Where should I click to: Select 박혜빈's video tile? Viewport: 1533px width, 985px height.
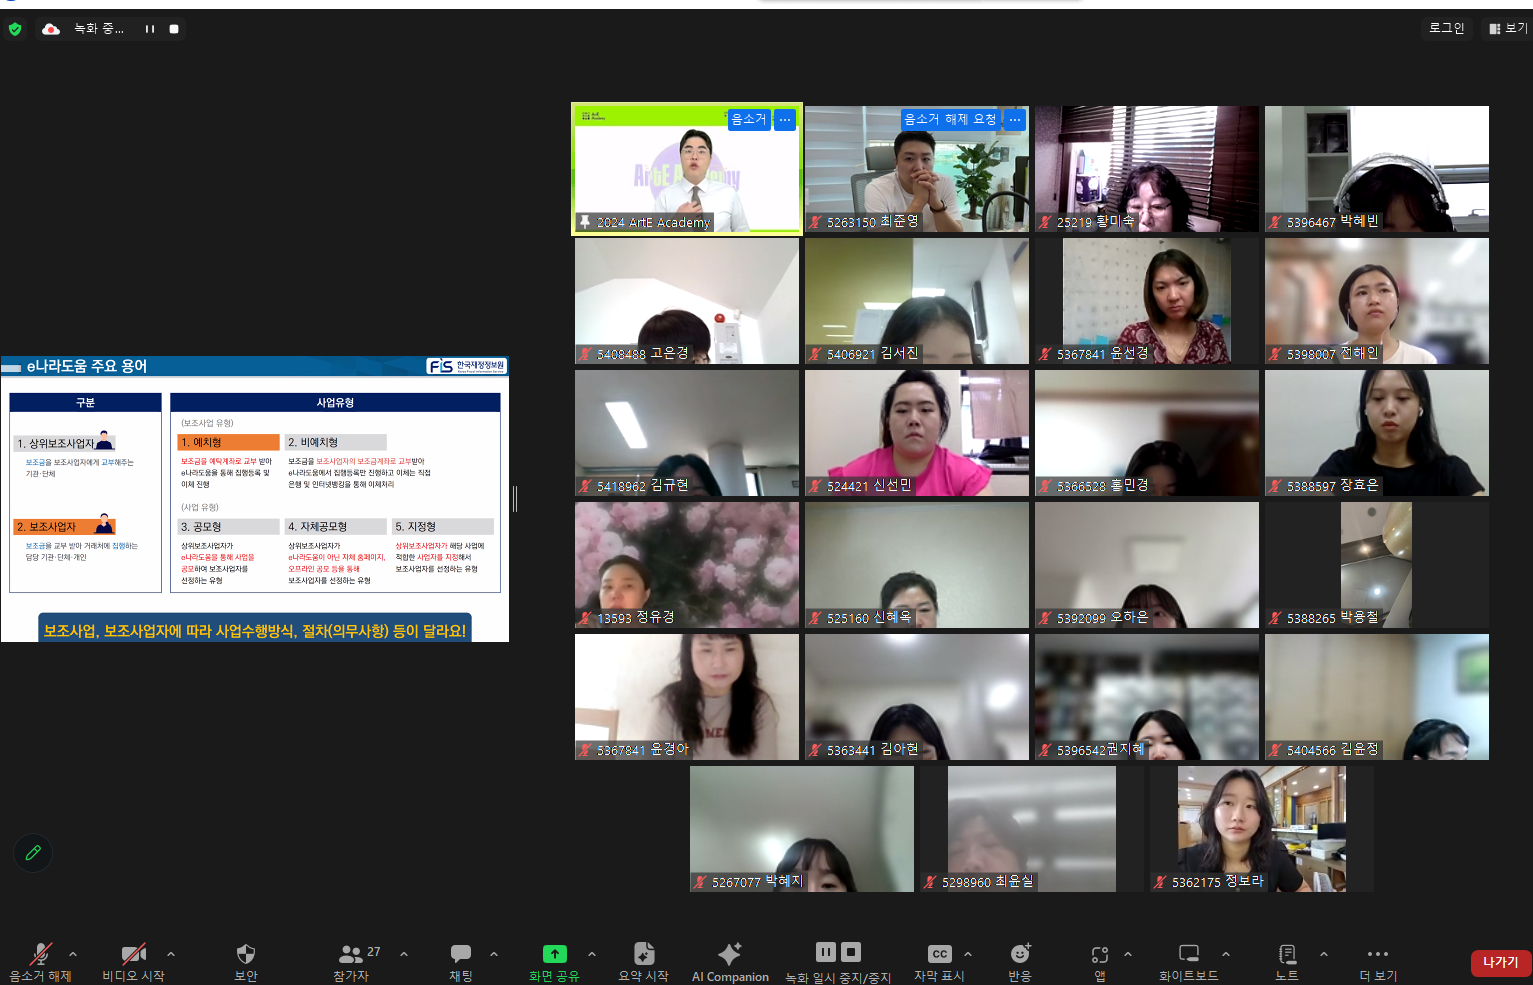pyautogui.click(x=1377, y=169)
